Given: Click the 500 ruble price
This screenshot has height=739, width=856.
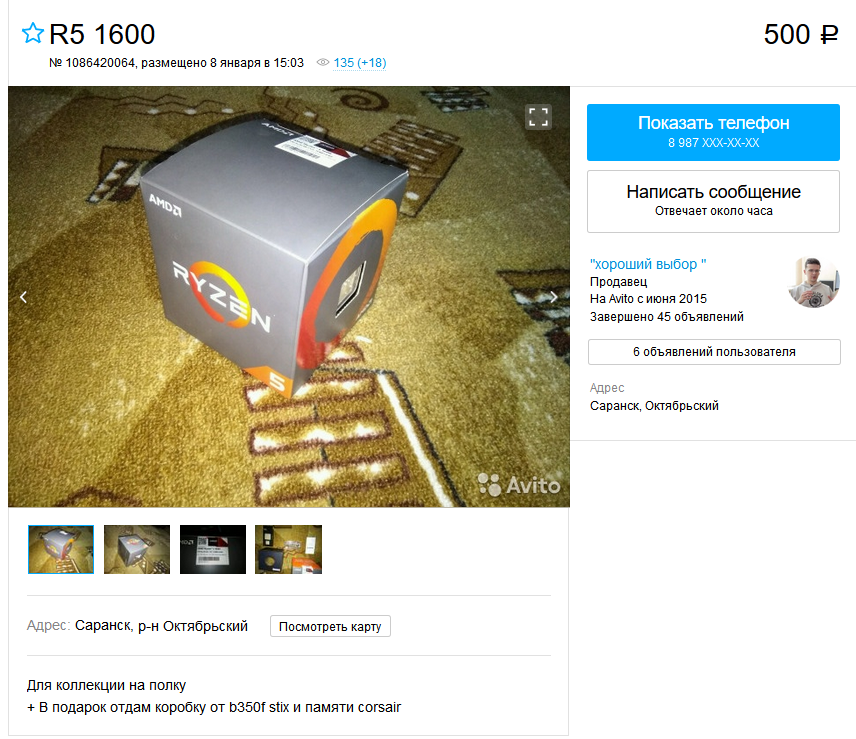Looking at the screenshot, I should point(801,34).
